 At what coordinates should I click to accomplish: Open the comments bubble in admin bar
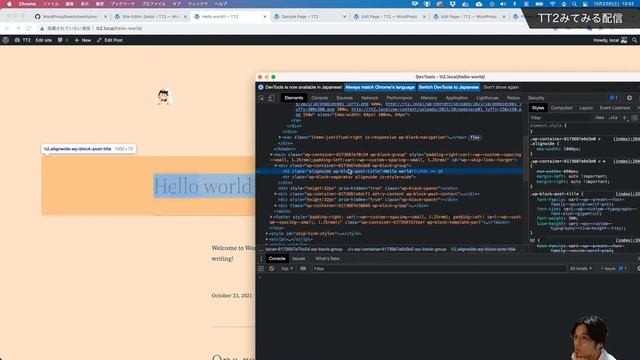60,40
